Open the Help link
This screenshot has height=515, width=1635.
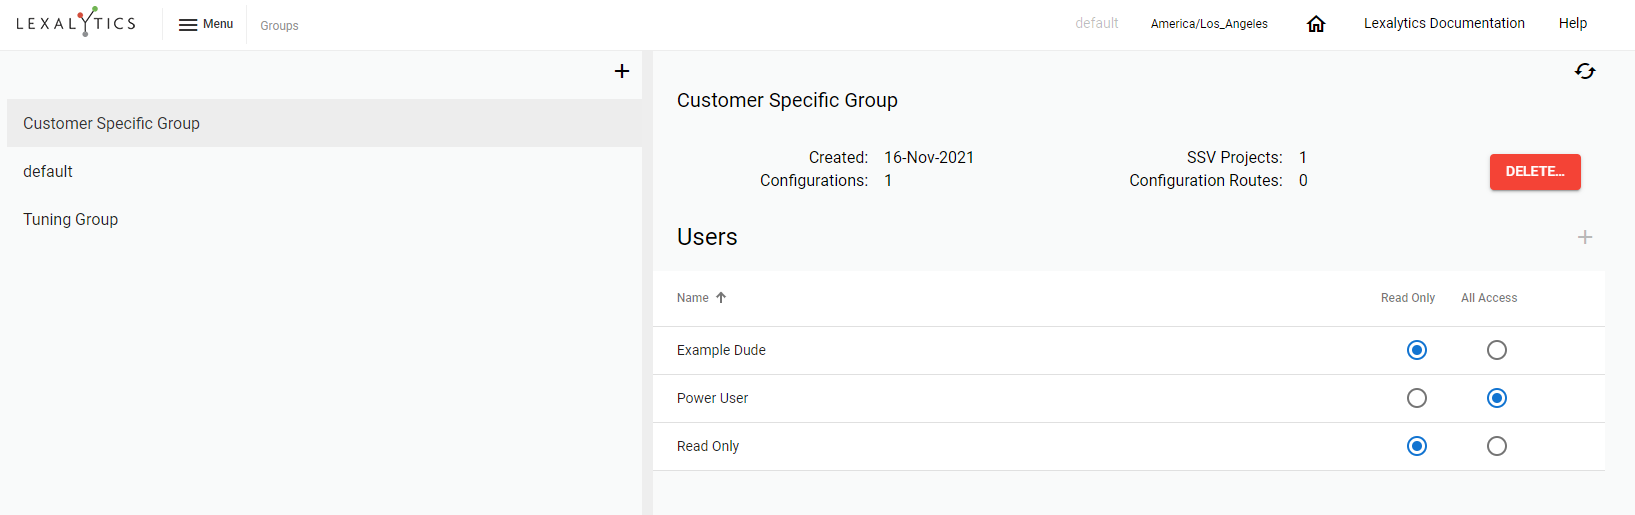click(1572, 23)
